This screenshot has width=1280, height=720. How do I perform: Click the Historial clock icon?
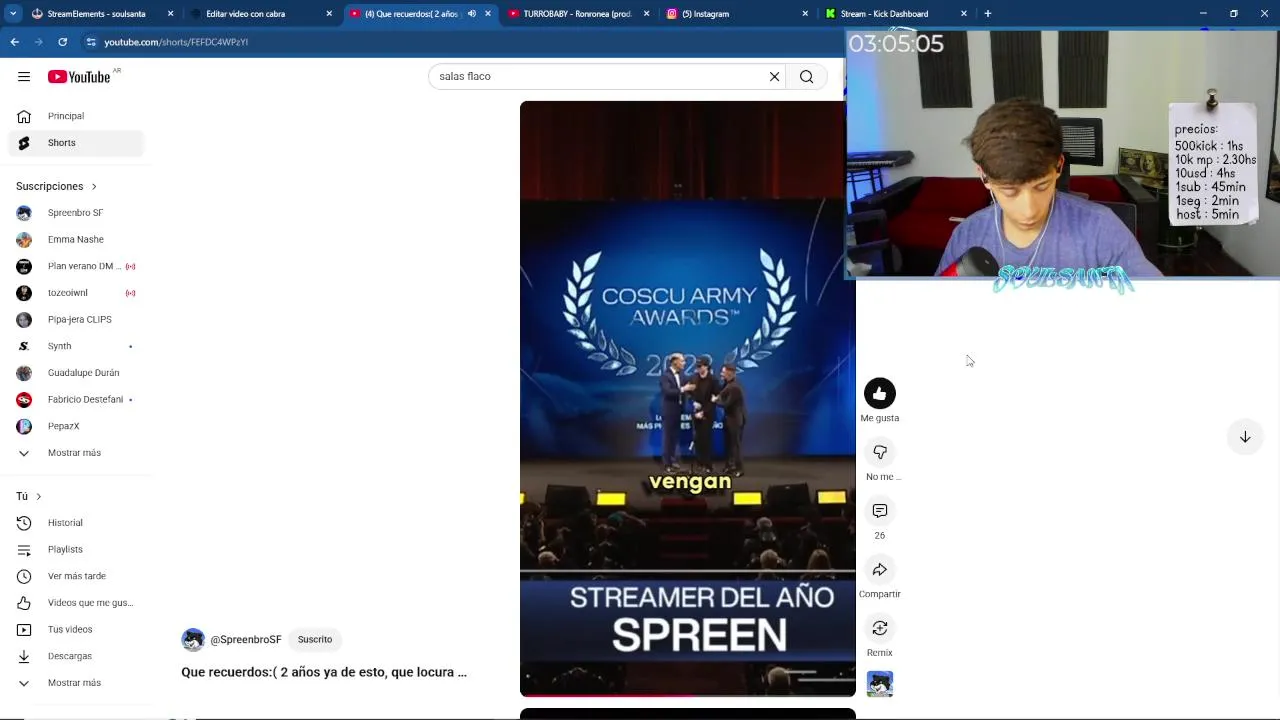click(x=24, y=523)
